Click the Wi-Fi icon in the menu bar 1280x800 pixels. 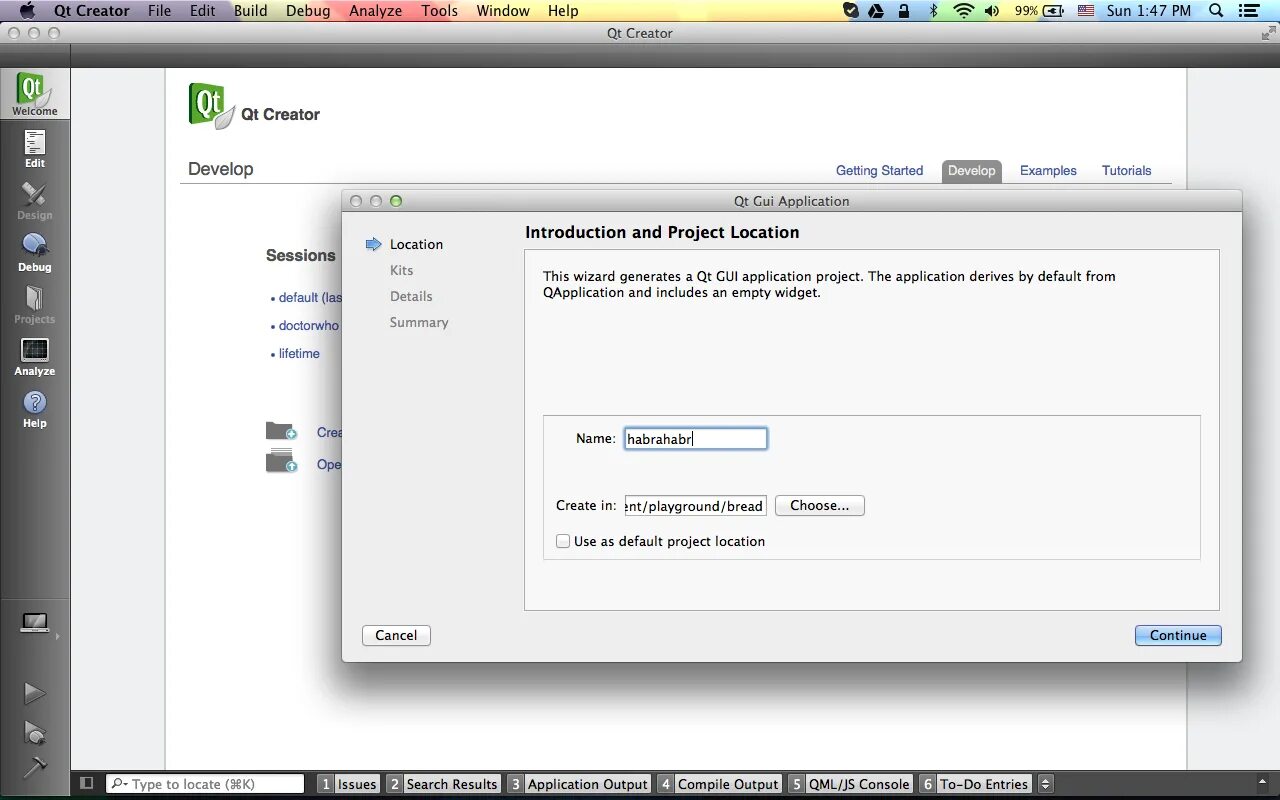(x=964, y=11)
